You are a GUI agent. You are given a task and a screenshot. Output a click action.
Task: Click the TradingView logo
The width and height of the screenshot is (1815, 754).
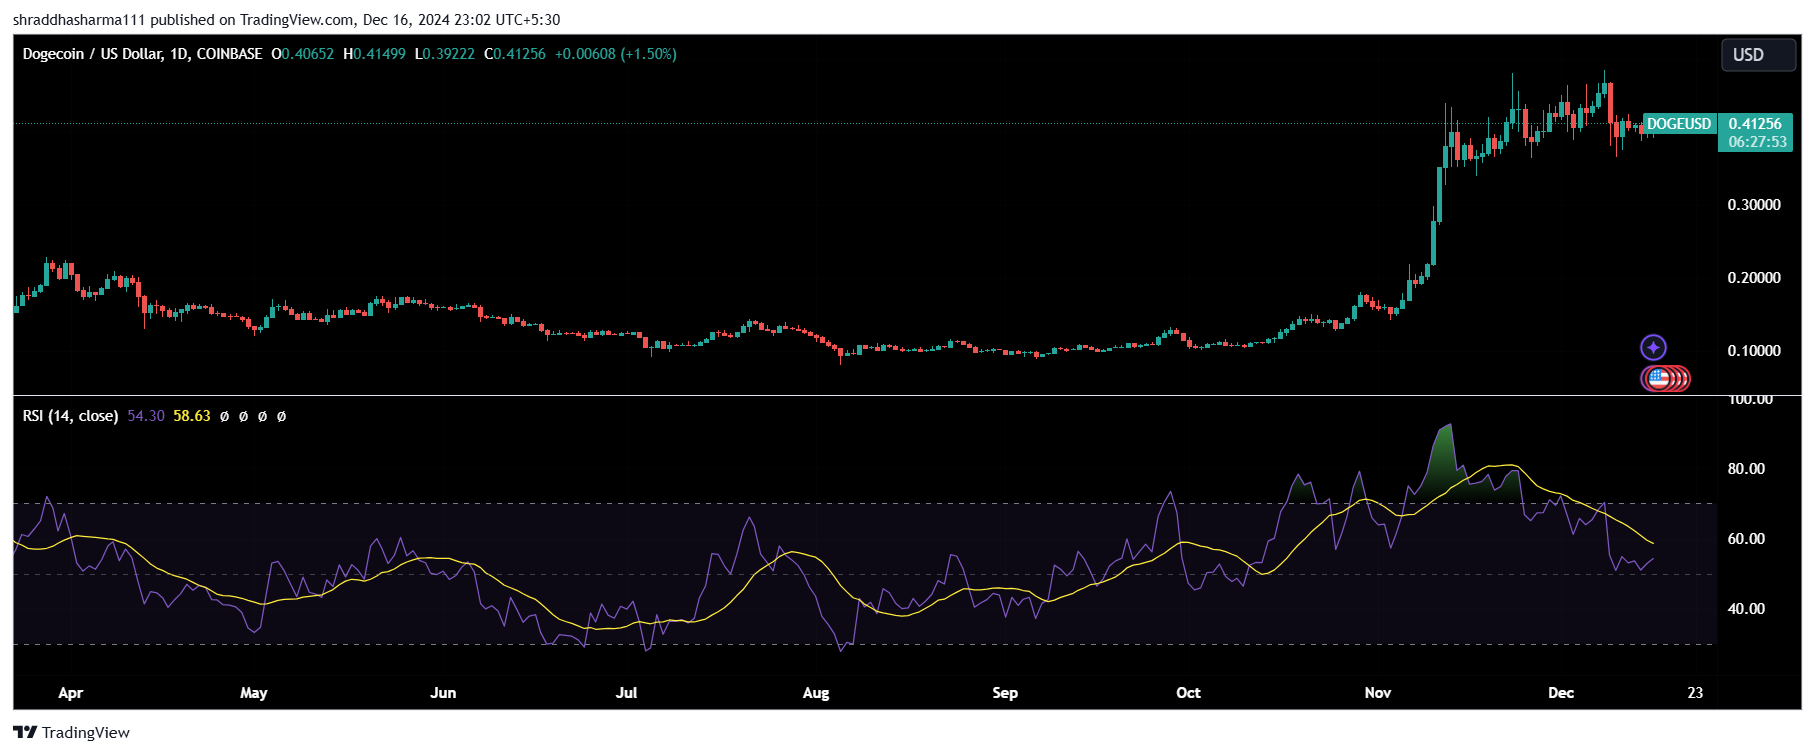pyautogui.click(x=71, y=732)
